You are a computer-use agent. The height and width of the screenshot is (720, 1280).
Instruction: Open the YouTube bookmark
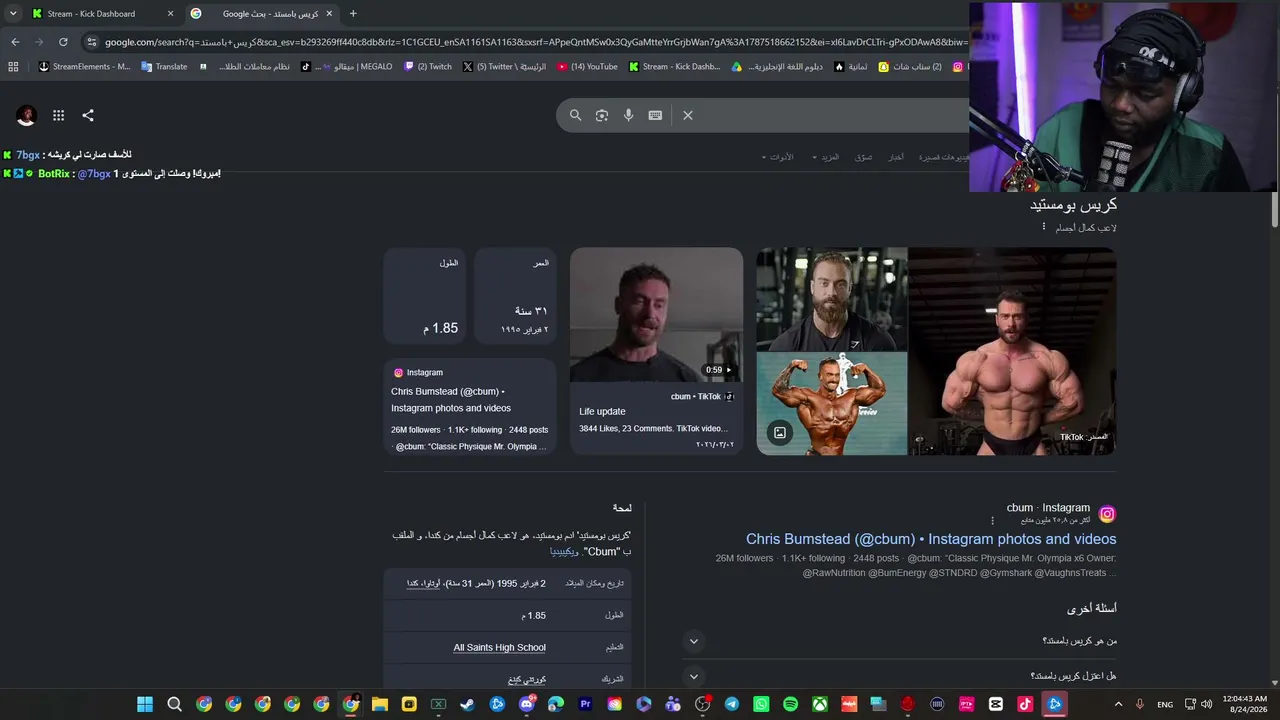coord(588,67)
